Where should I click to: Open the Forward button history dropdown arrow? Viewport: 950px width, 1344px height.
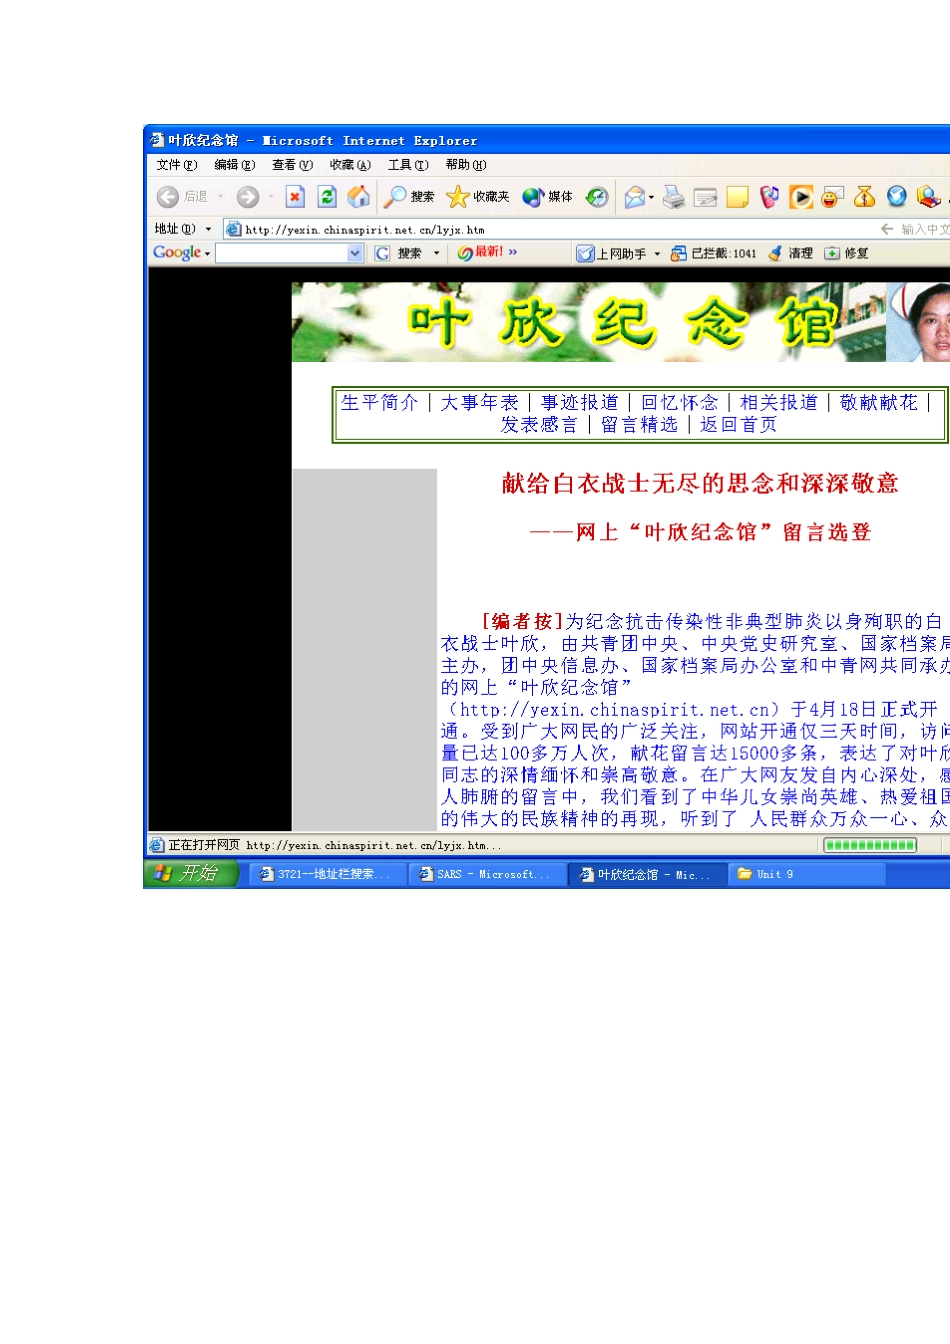271,197
